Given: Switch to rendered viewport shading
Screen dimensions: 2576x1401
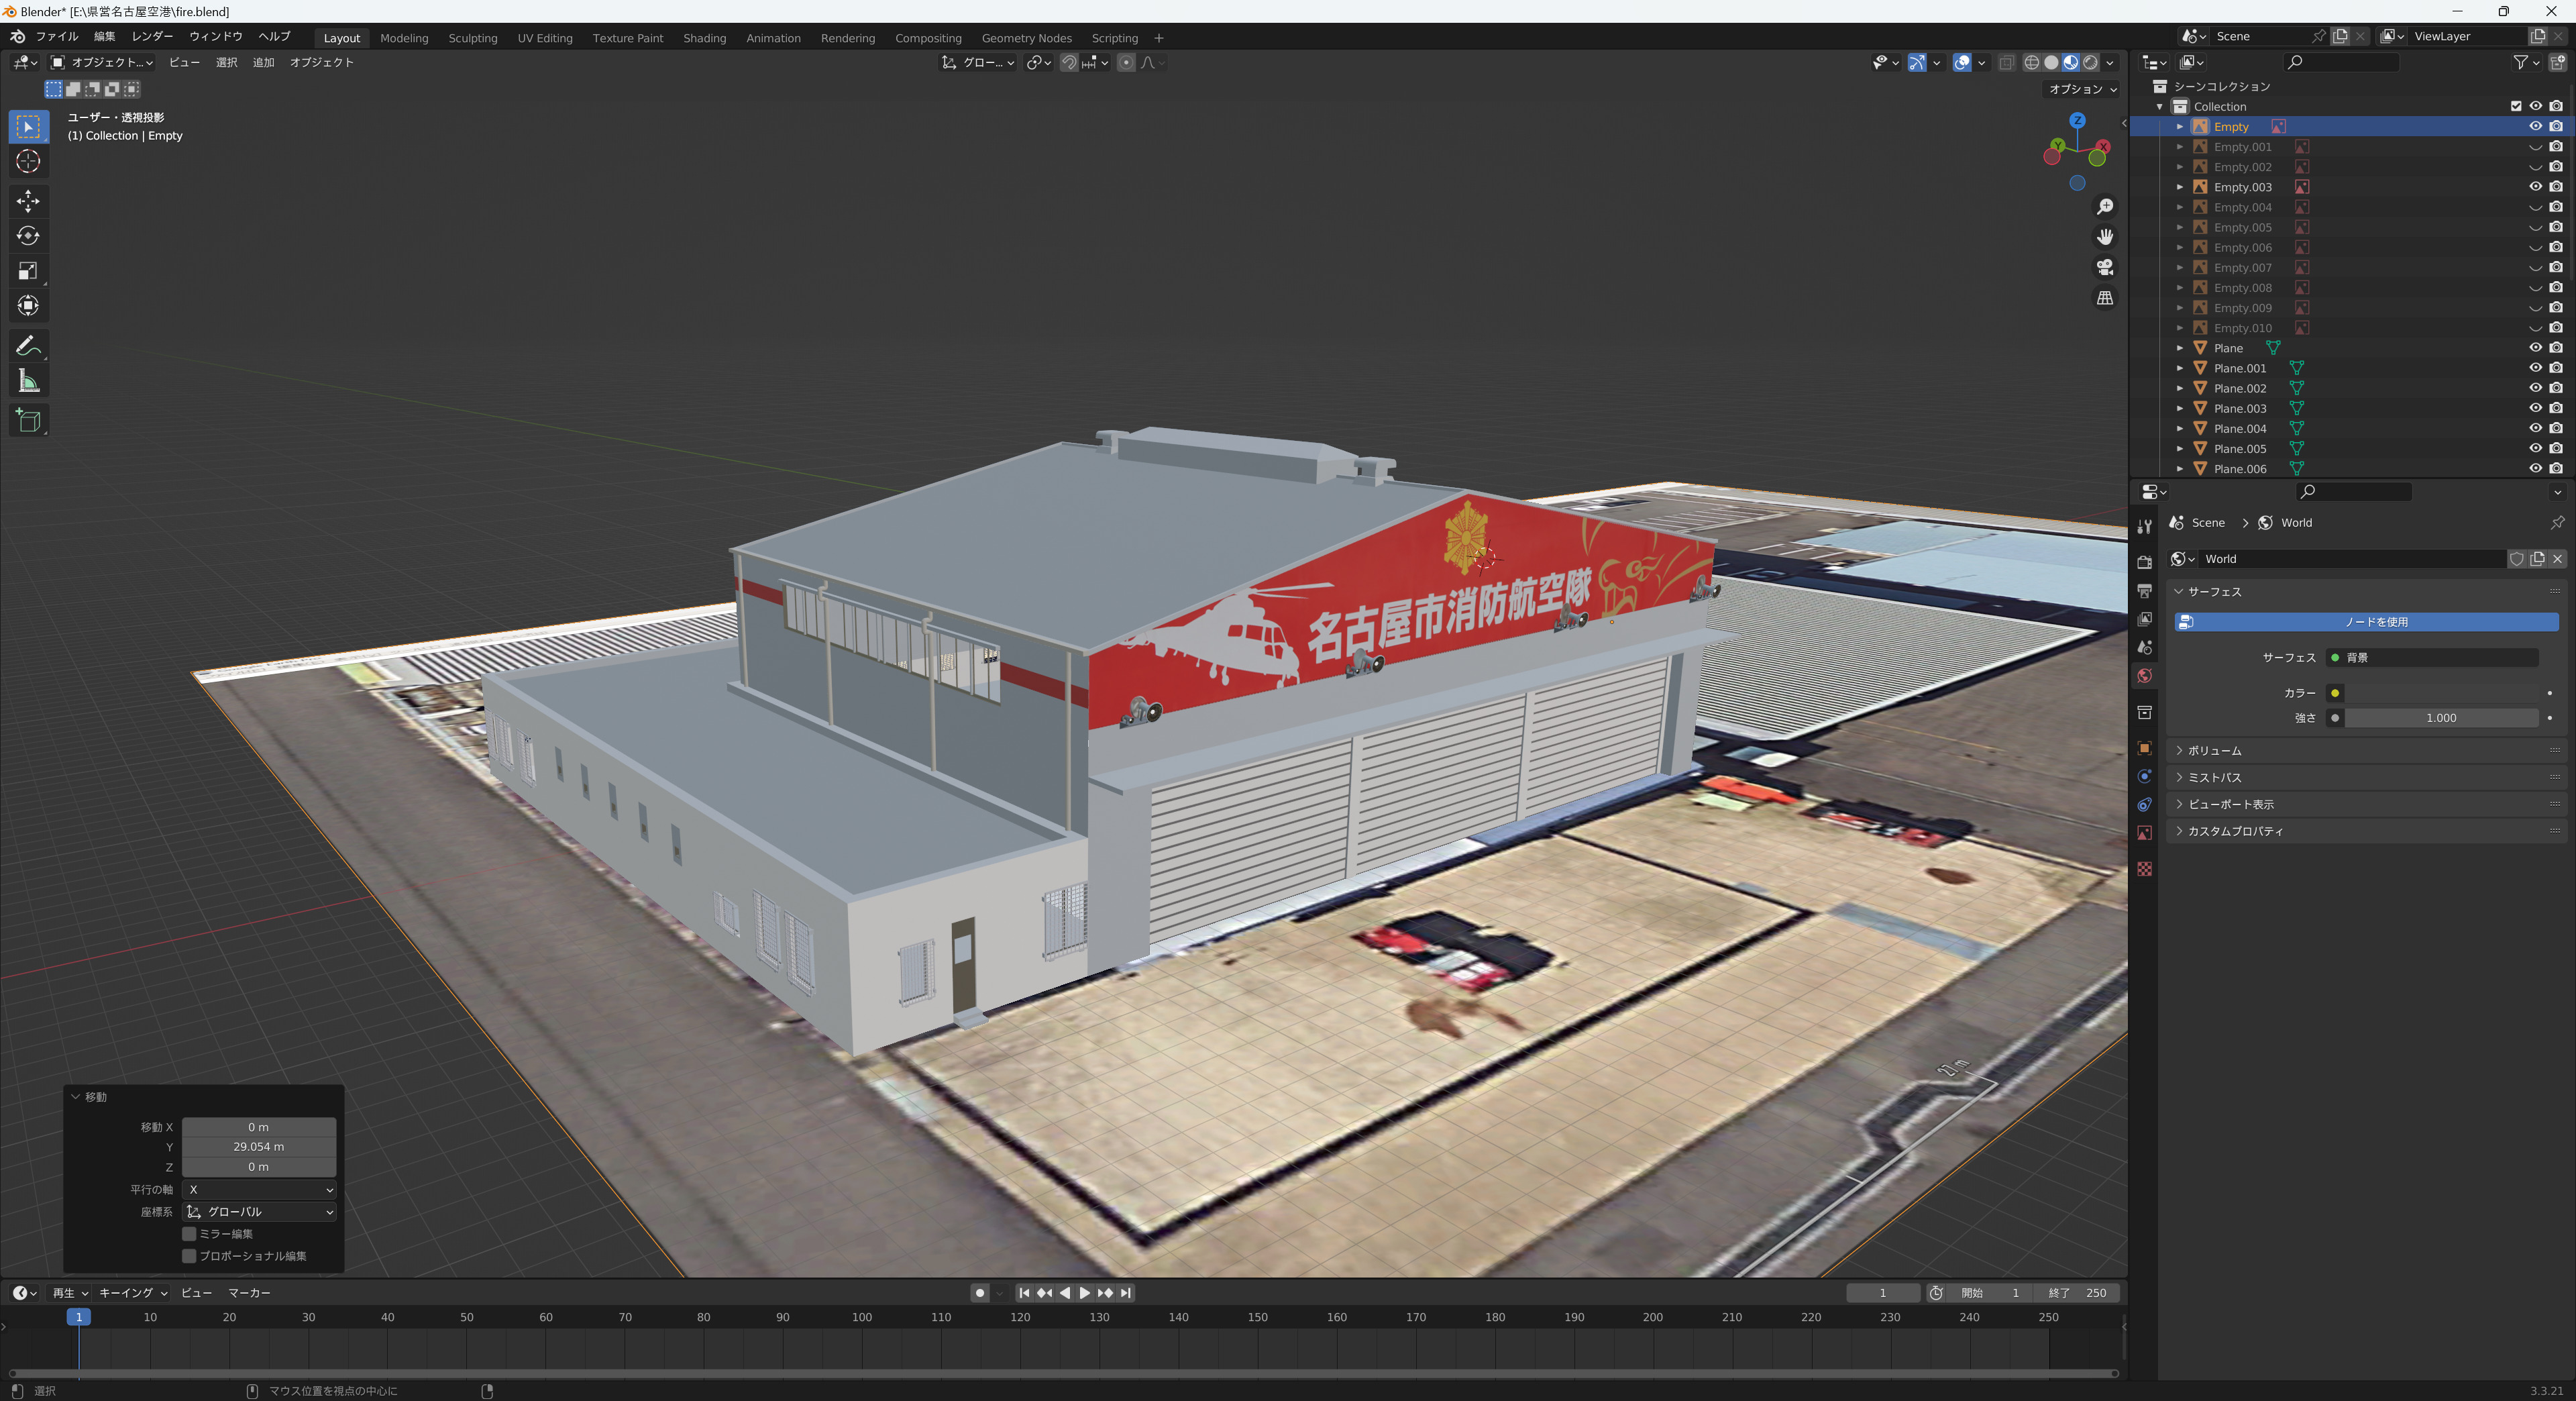Looking at the screenshot, I should (2090, 62).
